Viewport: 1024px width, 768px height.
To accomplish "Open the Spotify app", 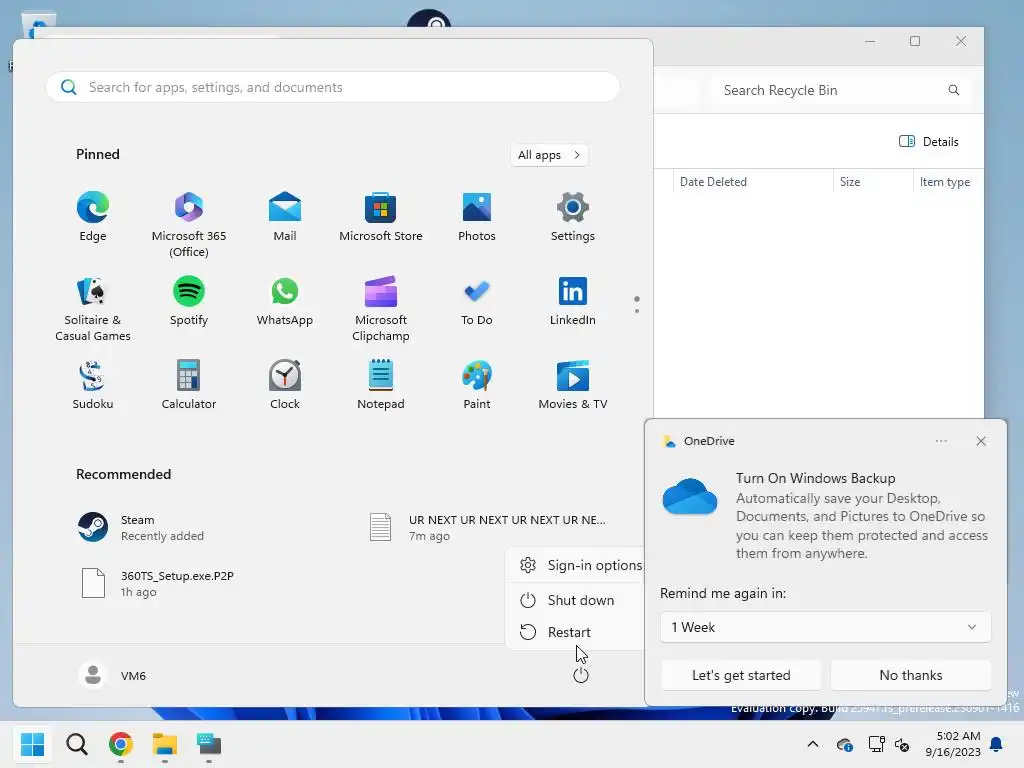I will coord(189,301).
